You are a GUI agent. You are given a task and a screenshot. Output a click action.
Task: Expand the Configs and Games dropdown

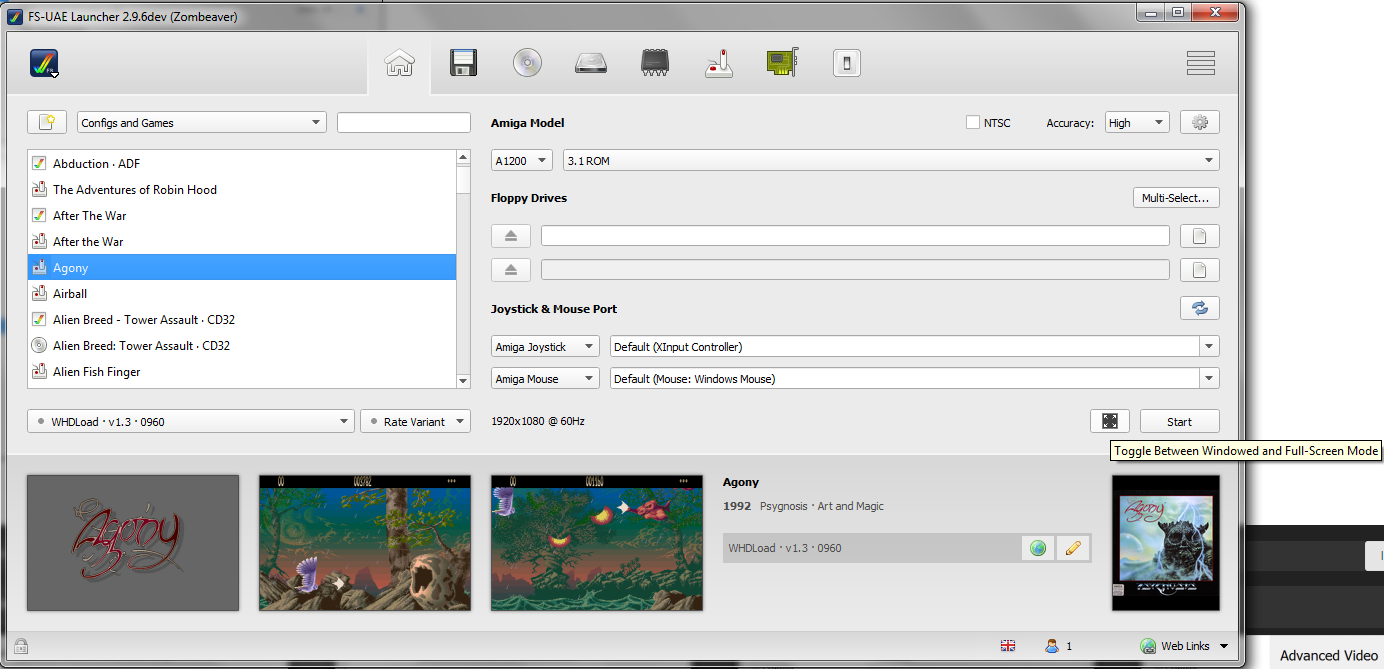[202, 123]
